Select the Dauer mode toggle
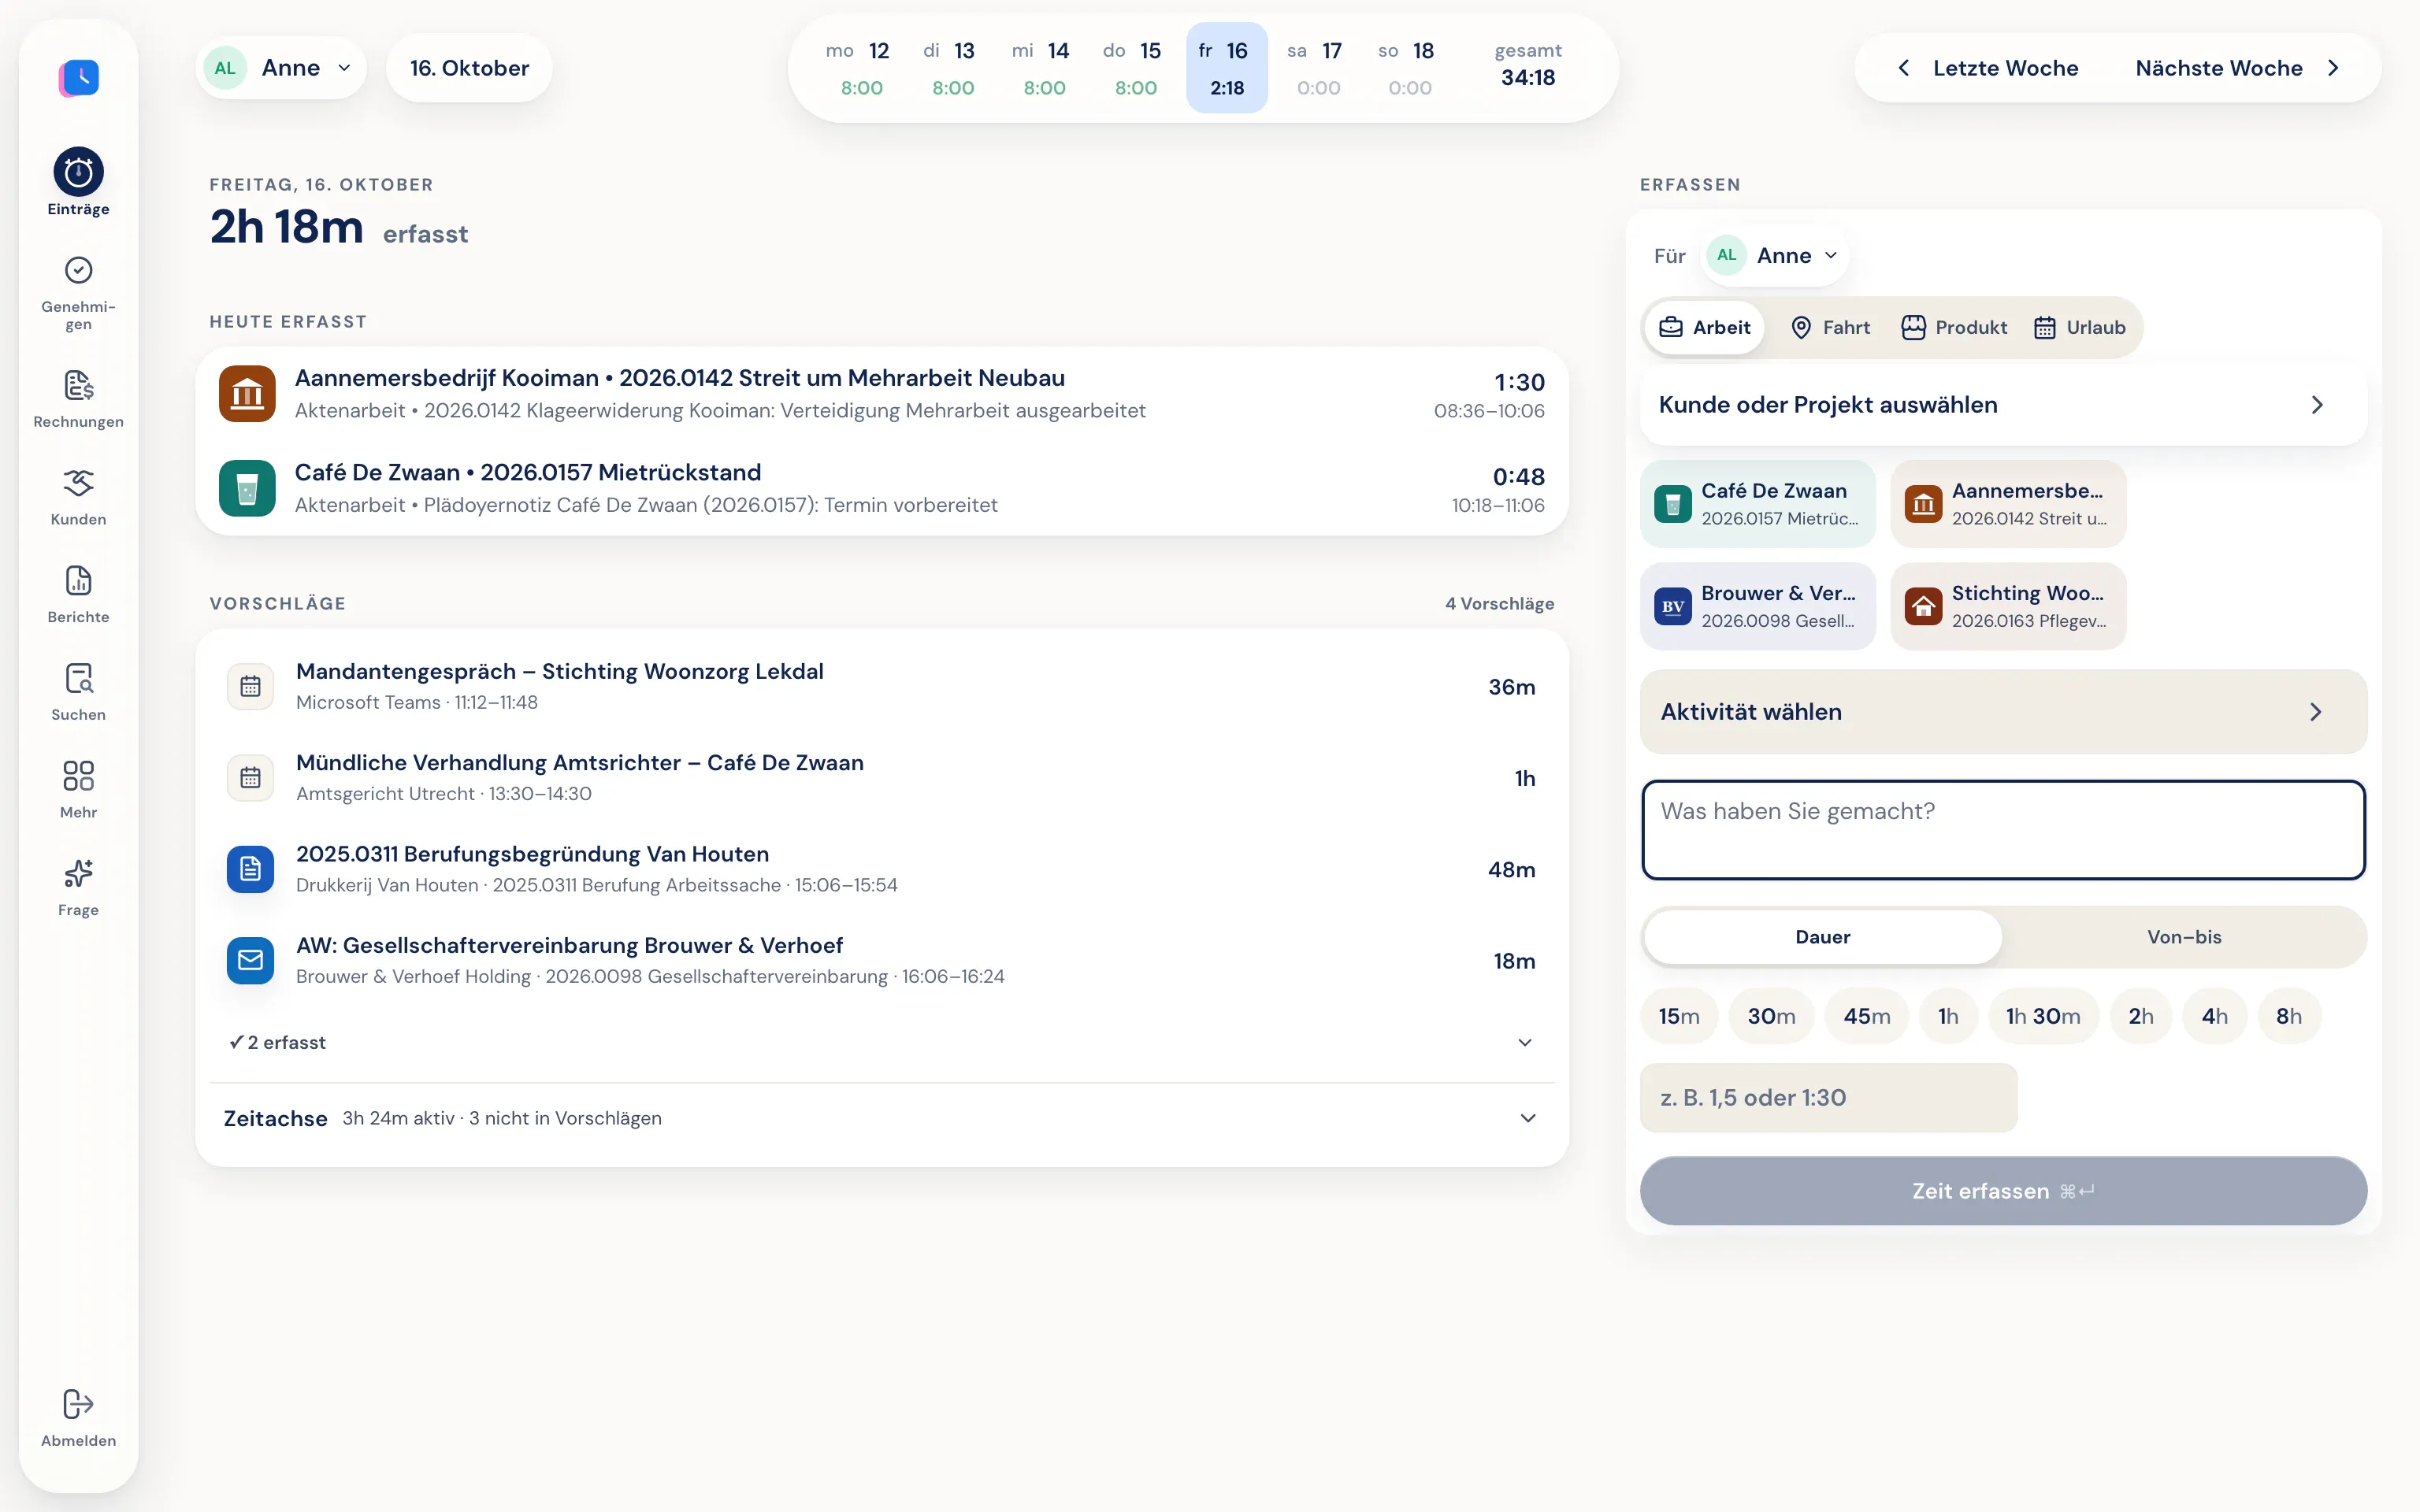This screenshot has width=2420, height=1512. click(x=1823, y=937)
